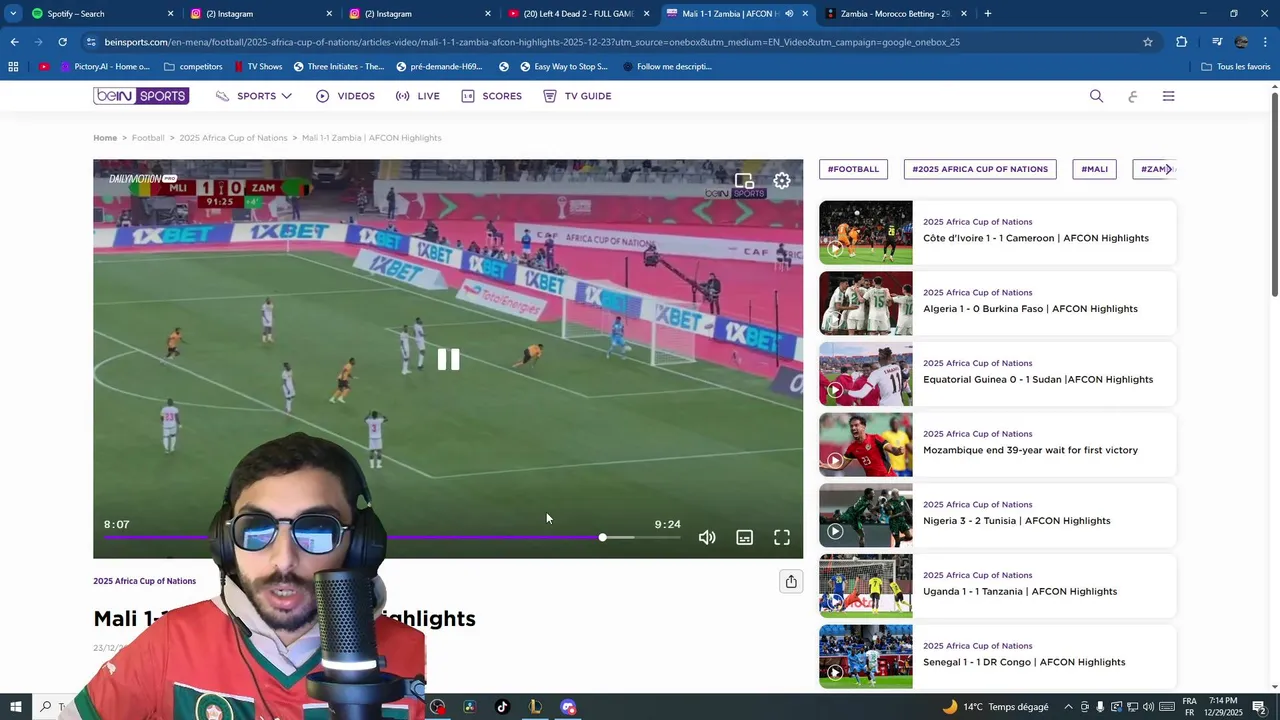Open video settings gear

(782, 181)
